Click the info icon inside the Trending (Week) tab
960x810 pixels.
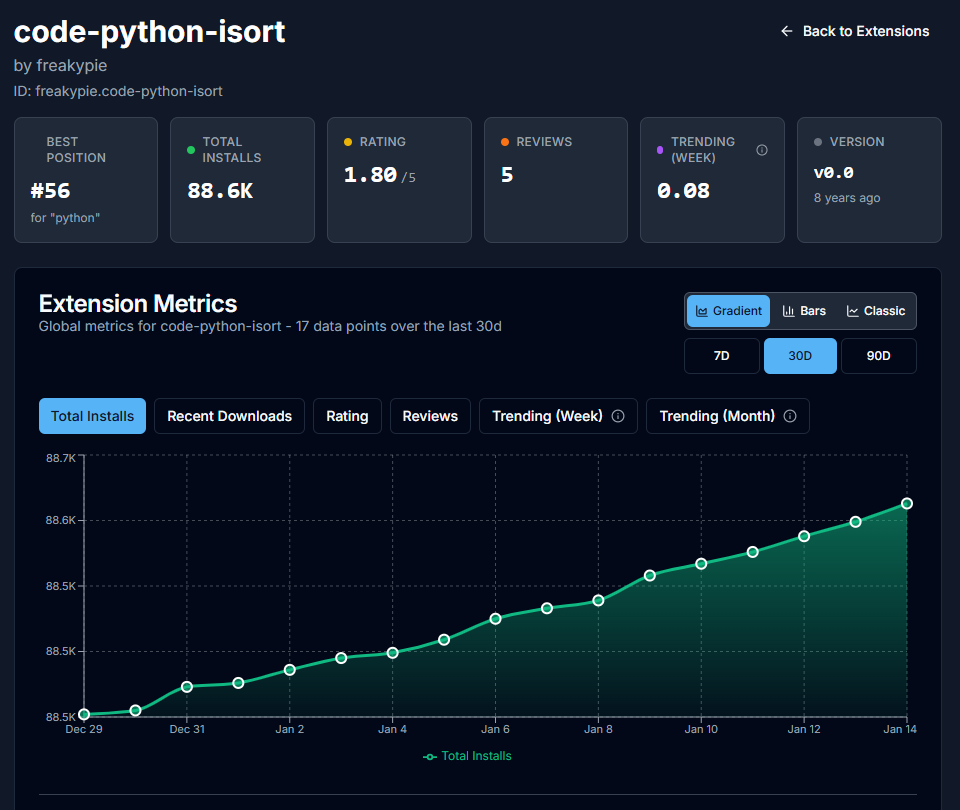tap(617, 416)
